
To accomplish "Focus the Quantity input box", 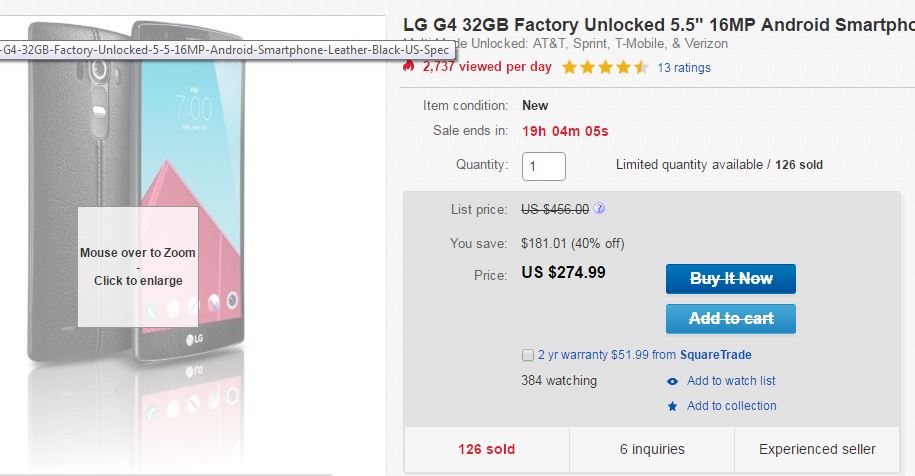I will coord(544,166).
